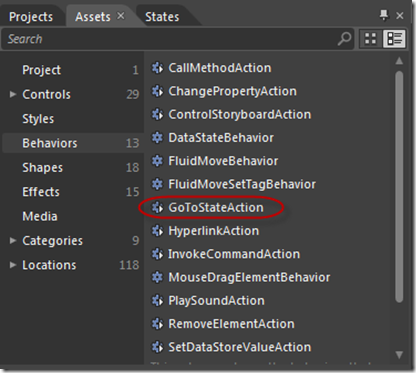Click the ChangePropertyAction gear icon
416x373 pixels.
point(157,91)
